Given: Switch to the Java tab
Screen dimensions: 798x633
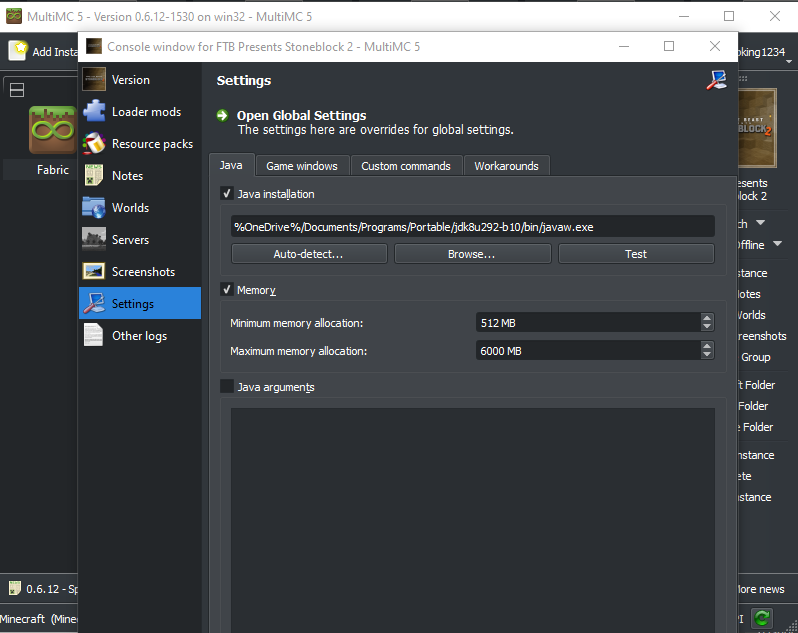Looking at the screenshot, I should point(231,165).
